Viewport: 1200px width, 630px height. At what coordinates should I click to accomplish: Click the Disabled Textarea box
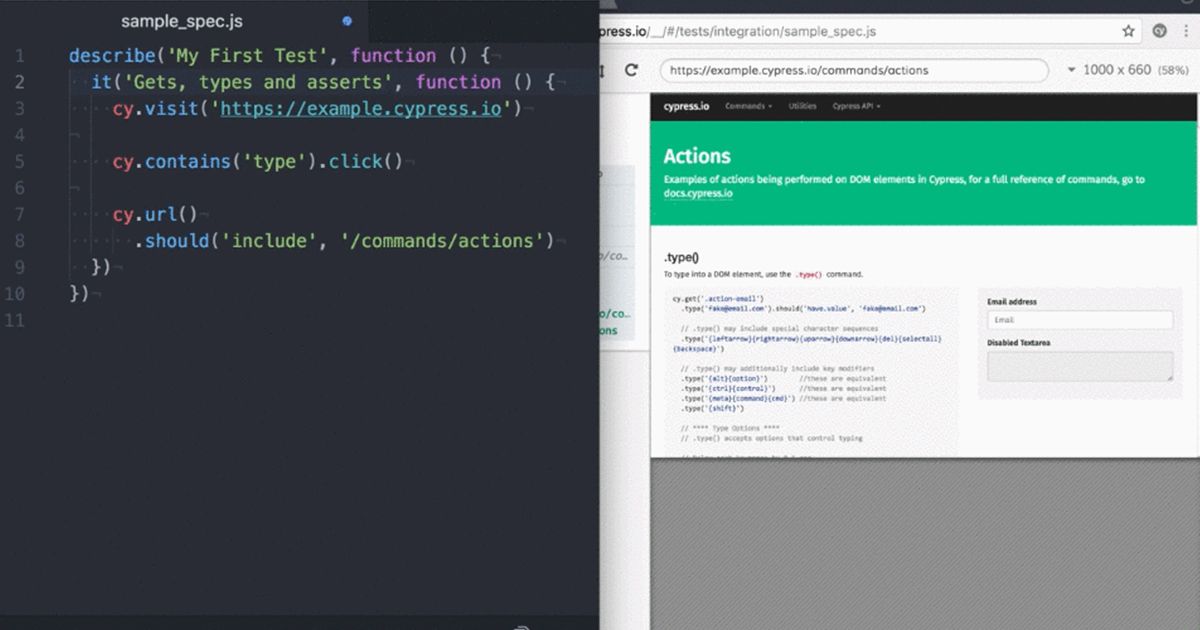point(1079,366)
